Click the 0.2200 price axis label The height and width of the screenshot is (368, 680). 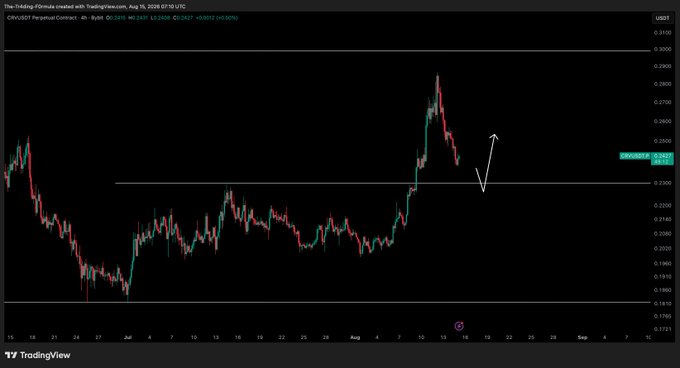pyautogui.click(x=662, y=205)
